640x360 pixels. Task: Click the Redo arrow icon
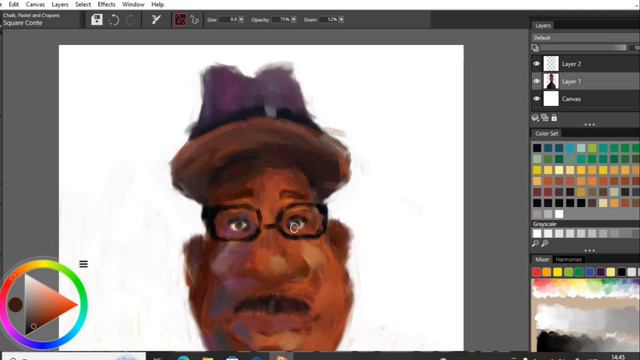(x=130, y=20)
